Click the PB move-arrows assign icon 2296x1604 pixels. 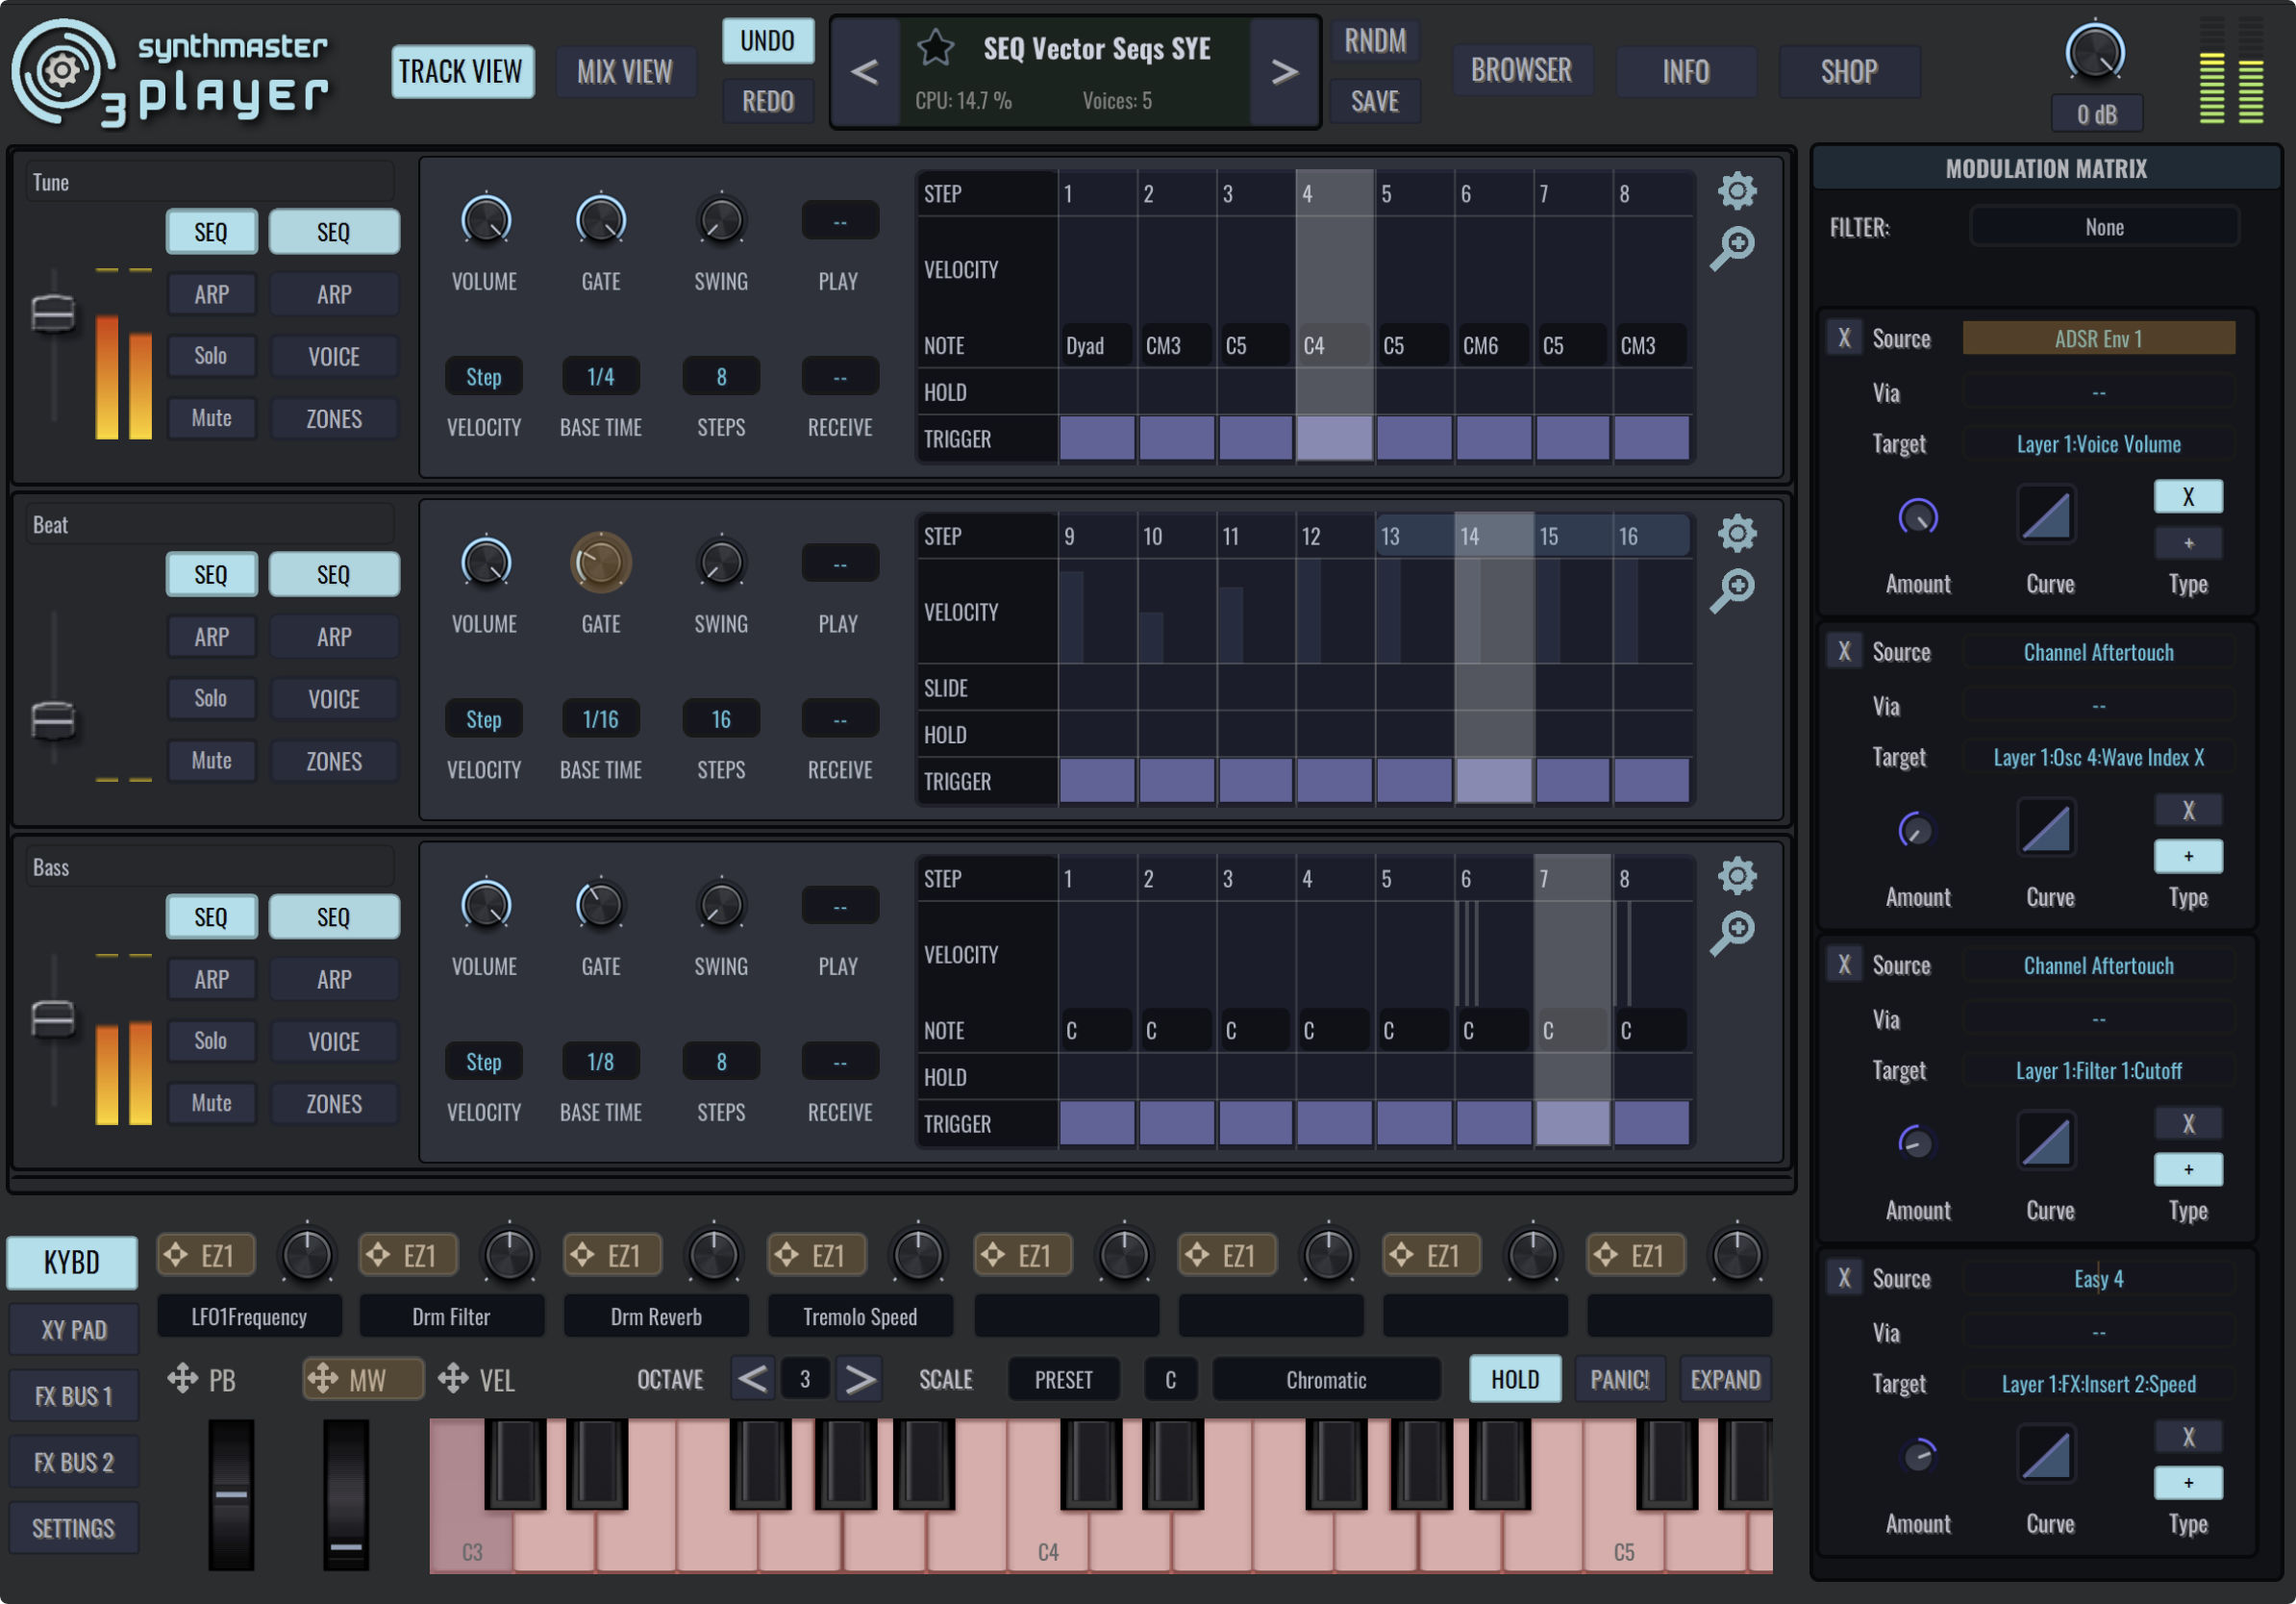[x=183, y=1379]
